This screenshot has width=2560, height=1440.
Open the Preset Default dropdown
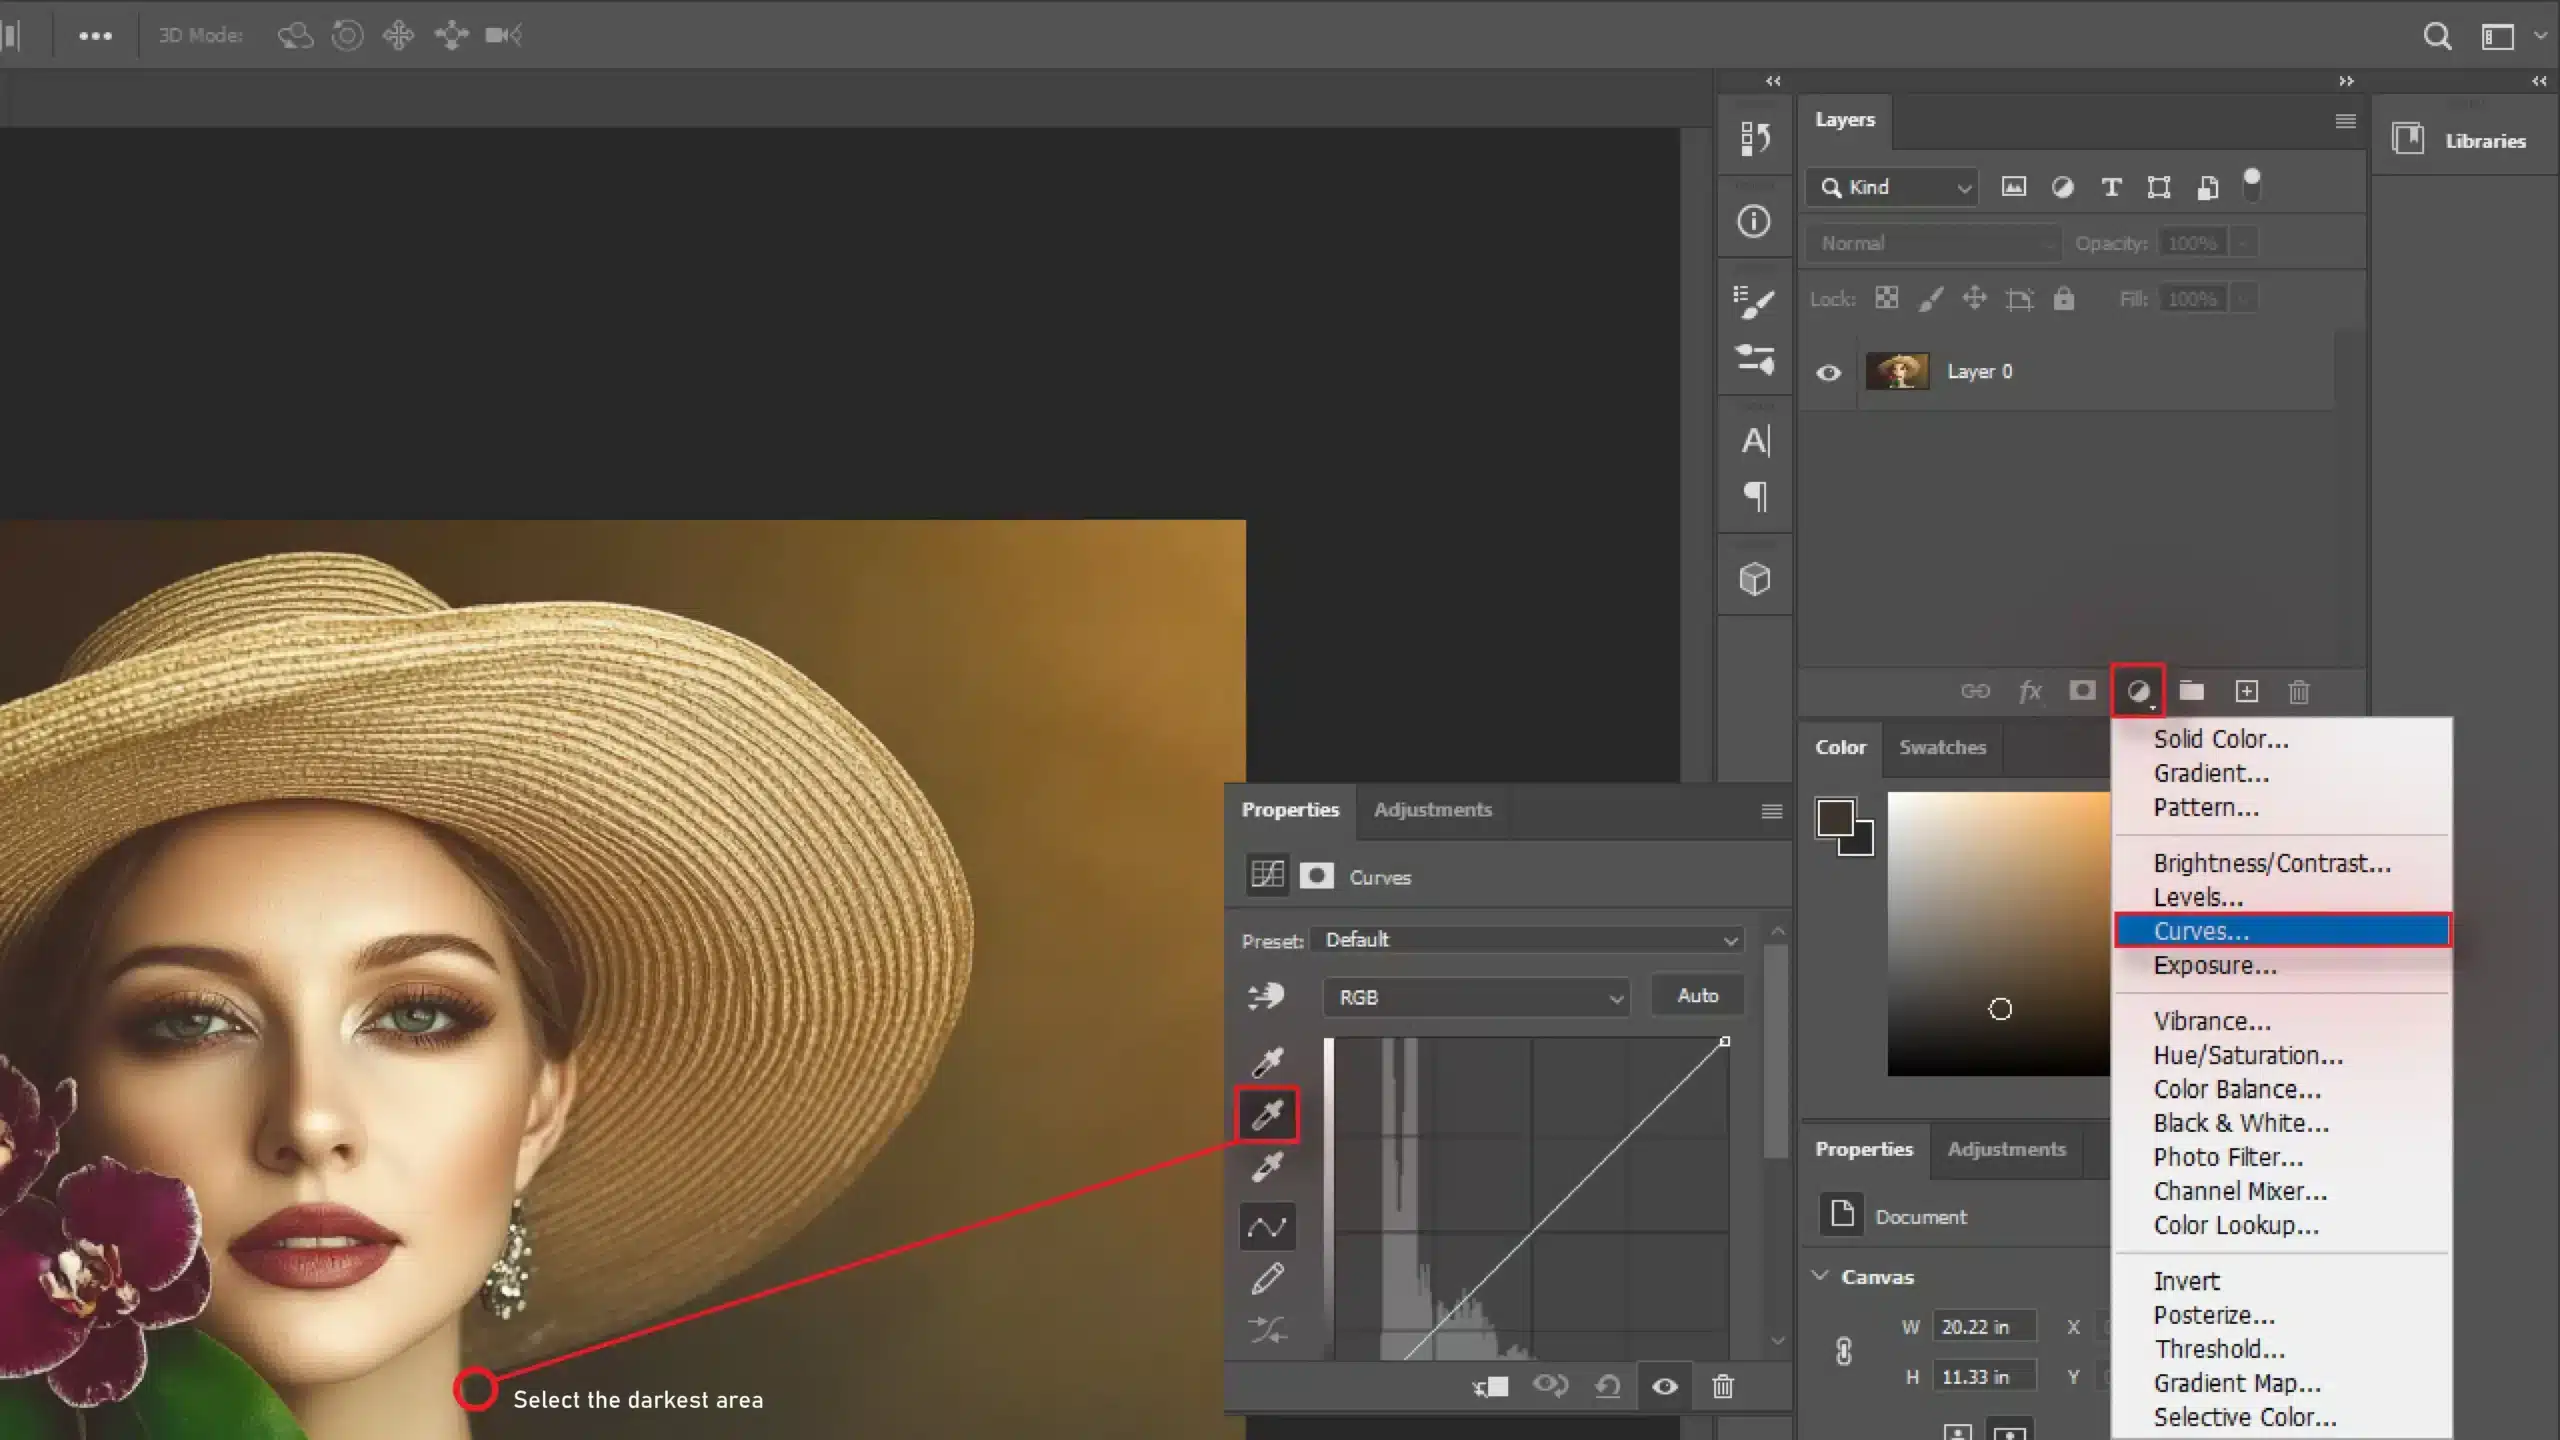click(1529, 940)
